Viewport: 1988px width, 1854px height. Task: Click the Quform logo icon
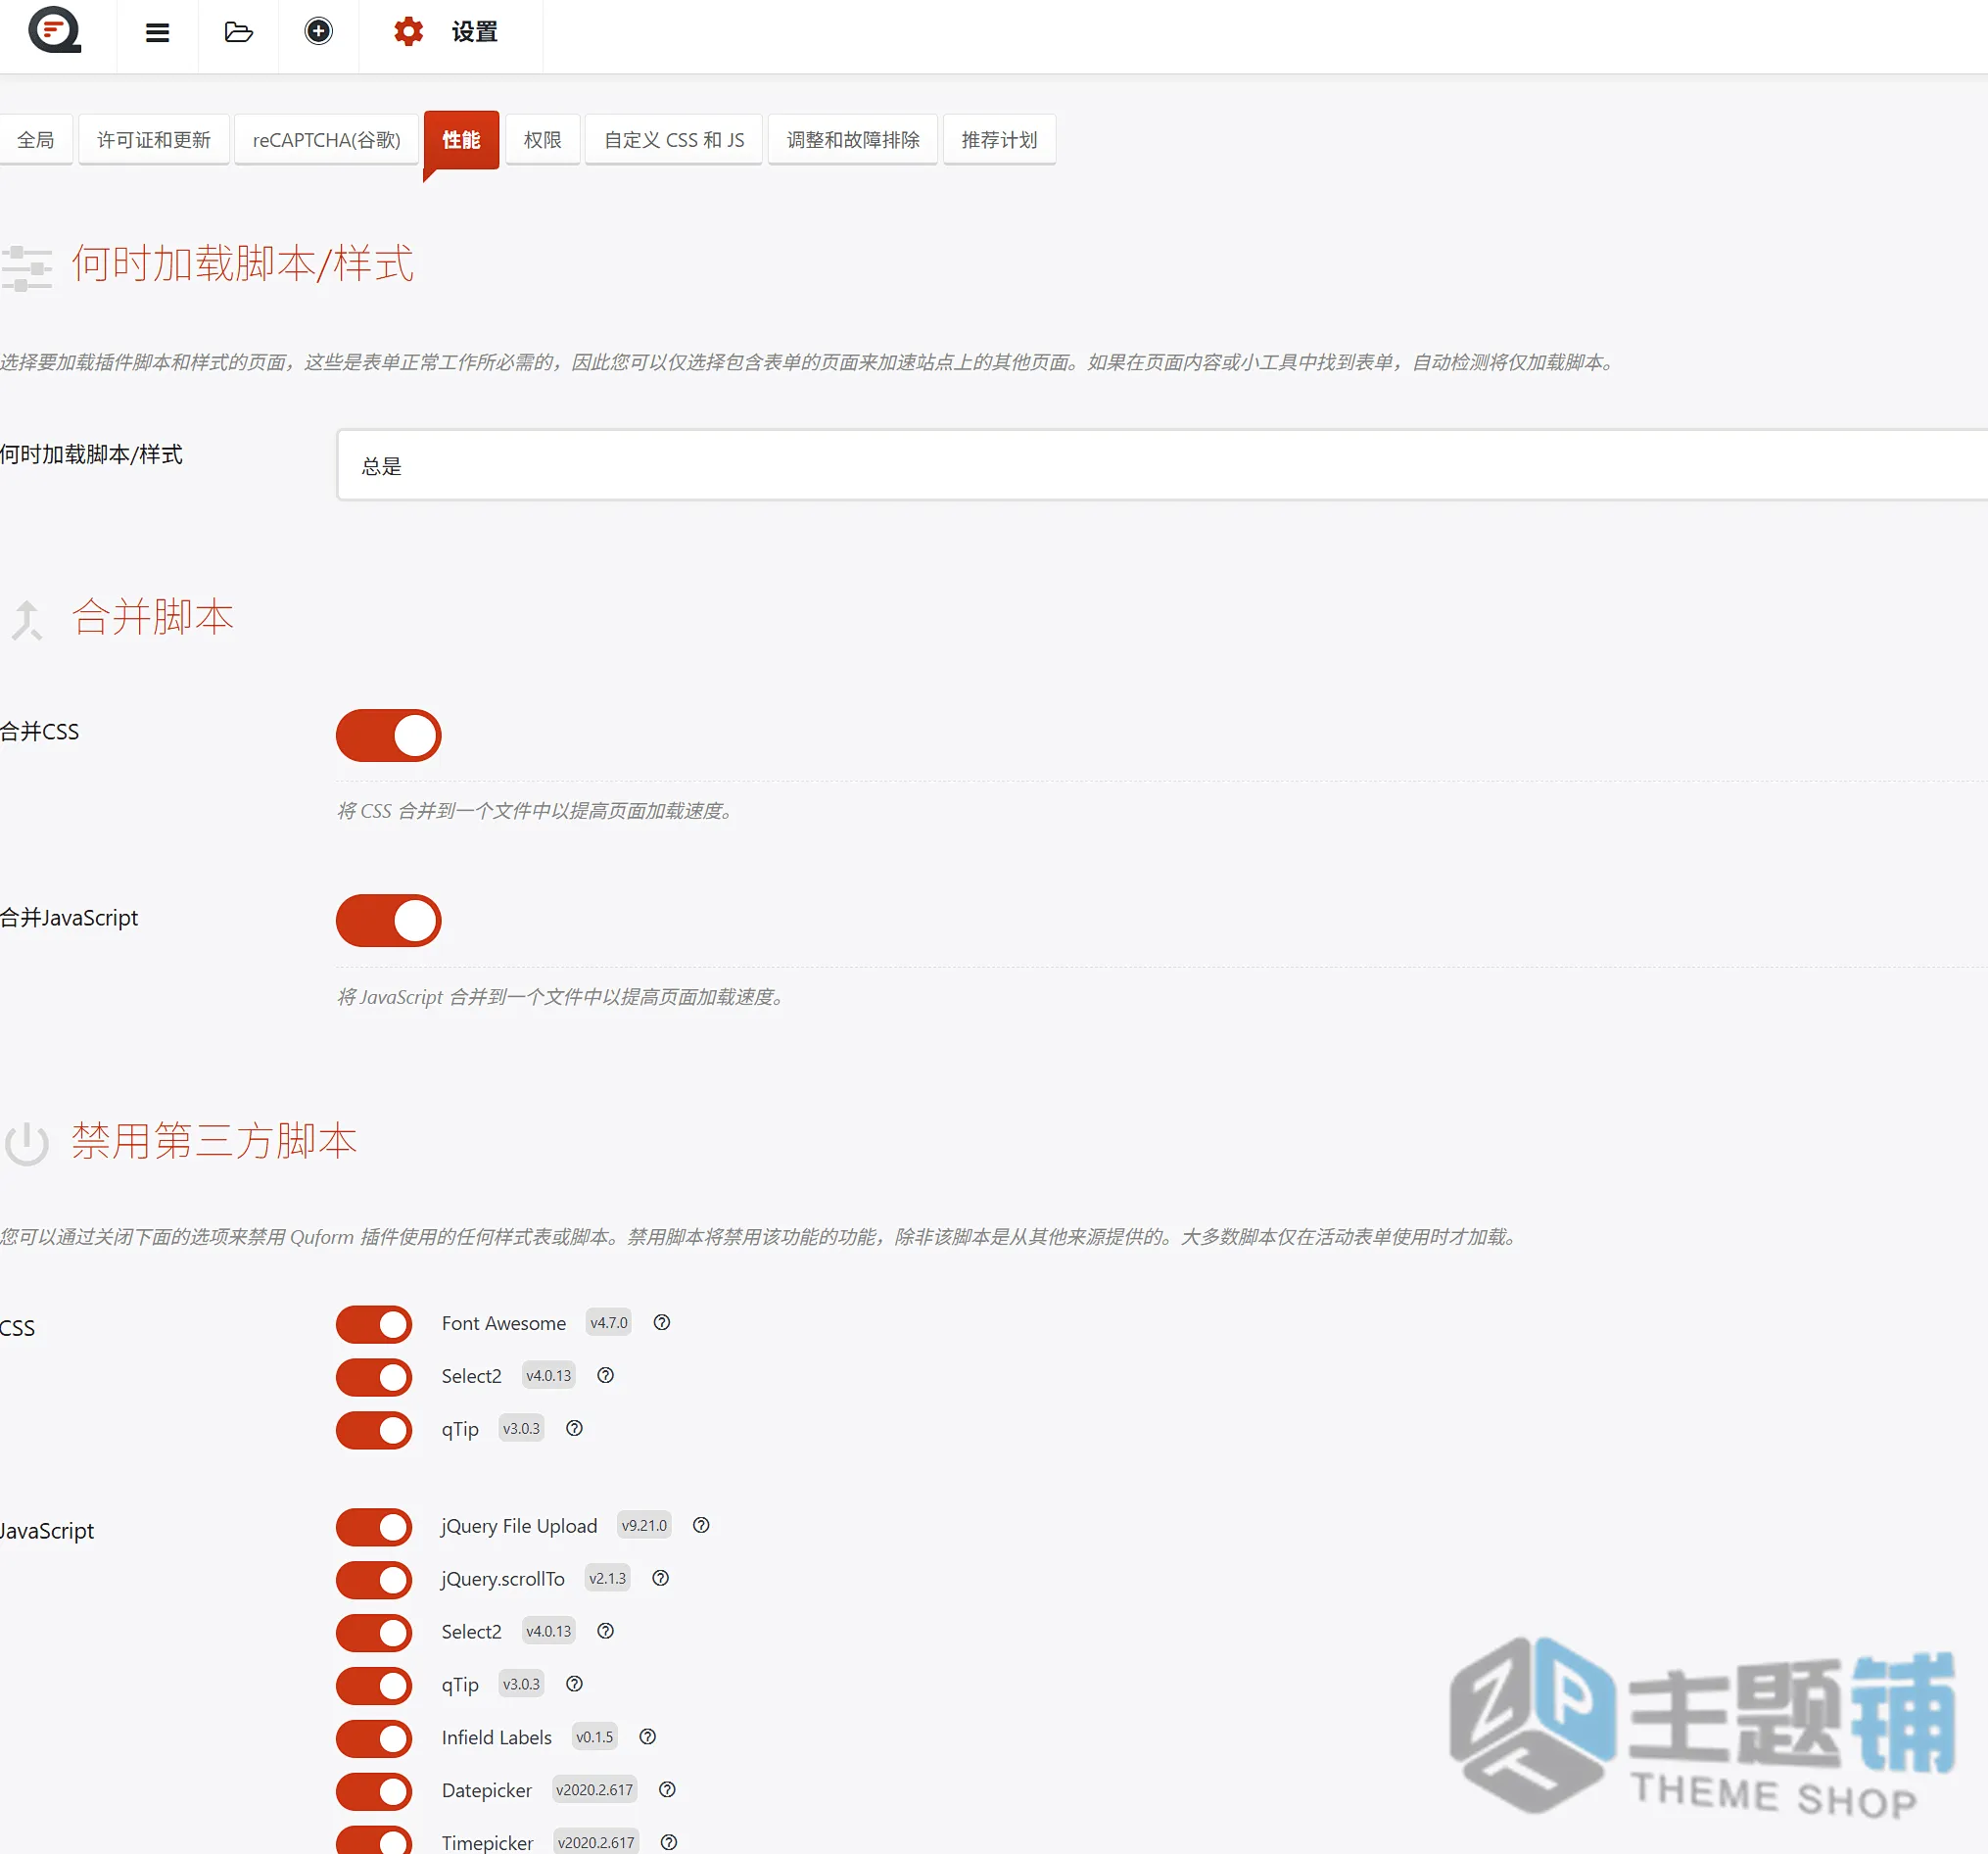pyautogui.click(x=55, y=31)
